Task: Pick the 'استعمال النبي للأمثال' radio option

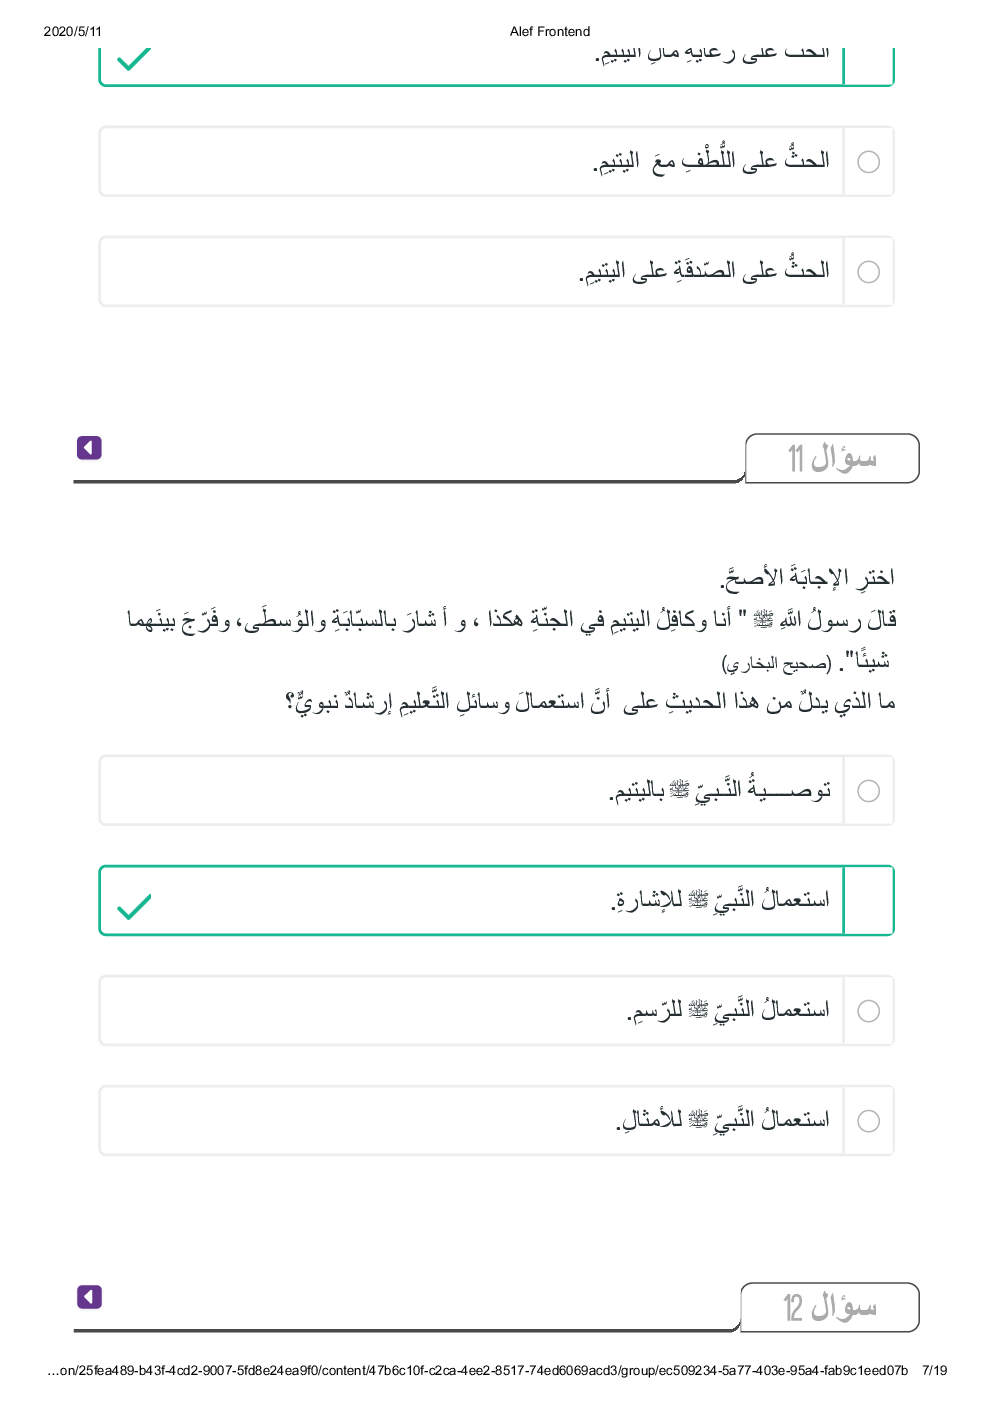Action: (869, 1121)
